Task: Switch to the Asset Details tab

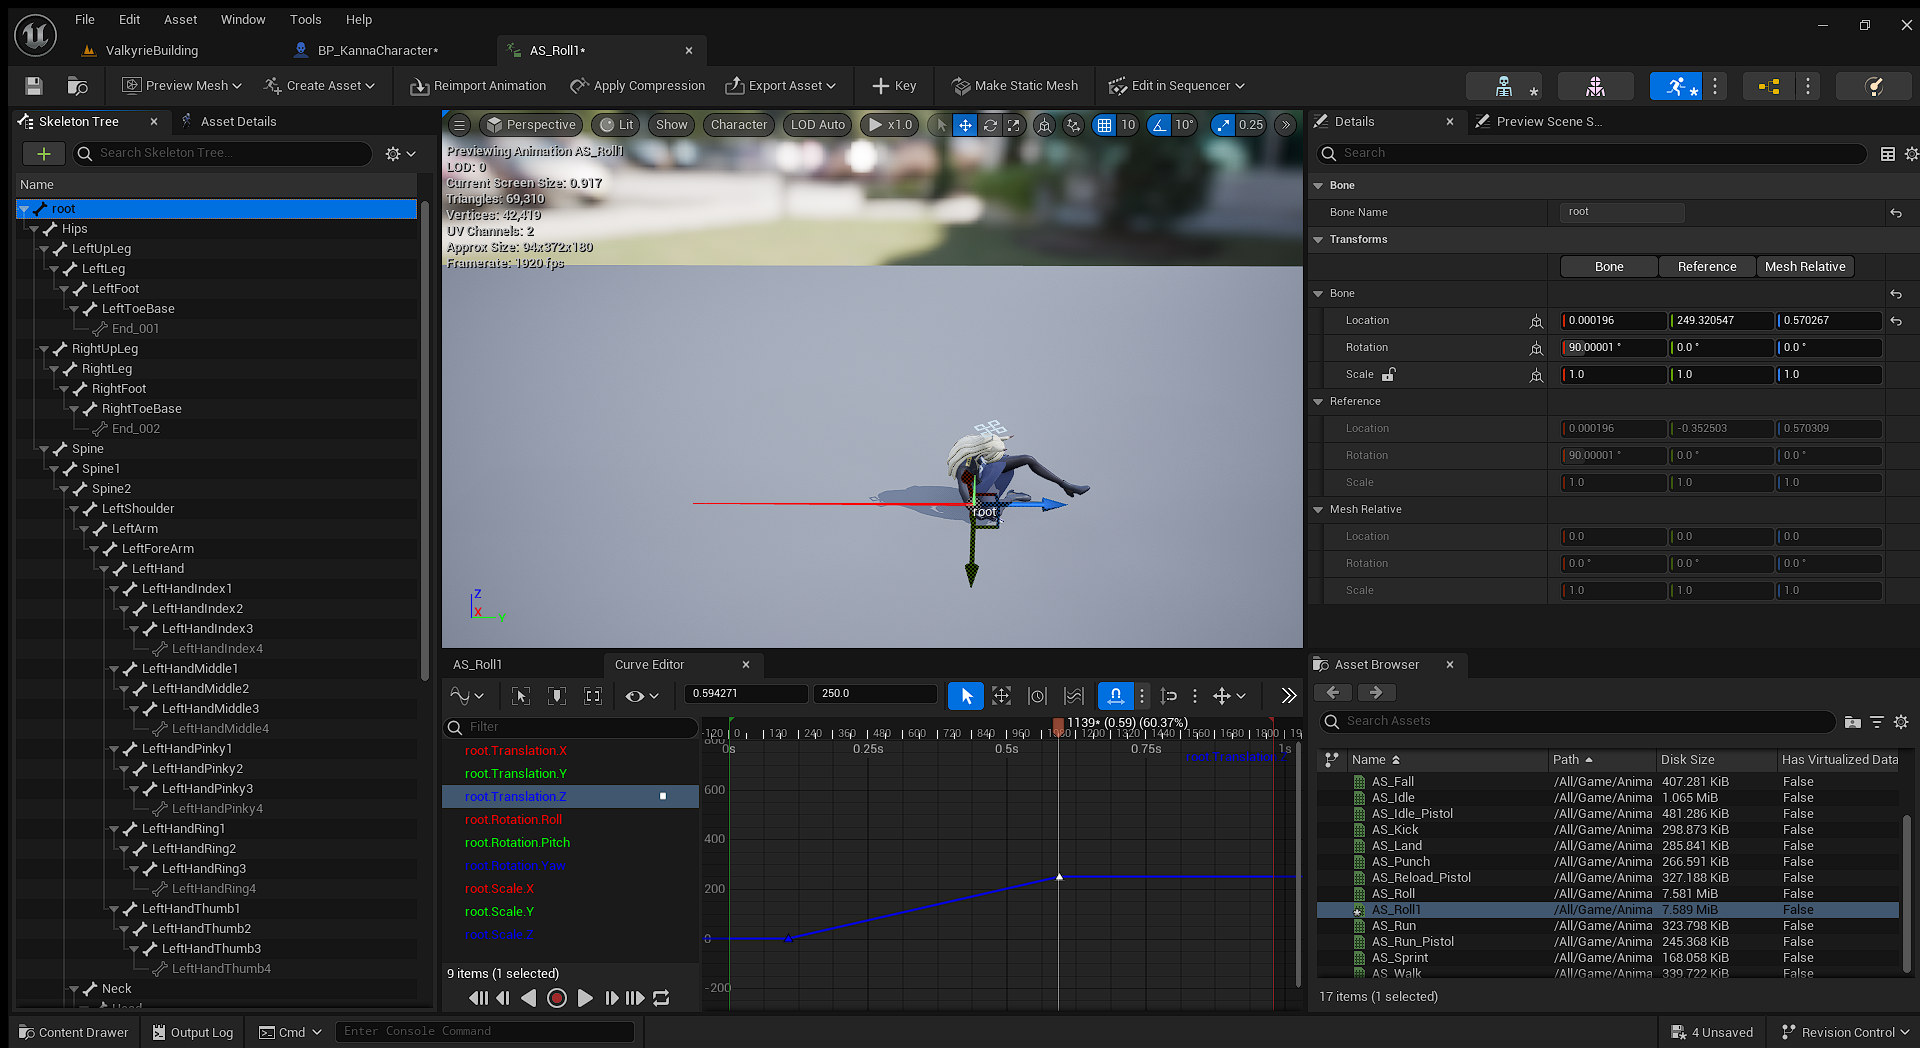Action: 238,122
